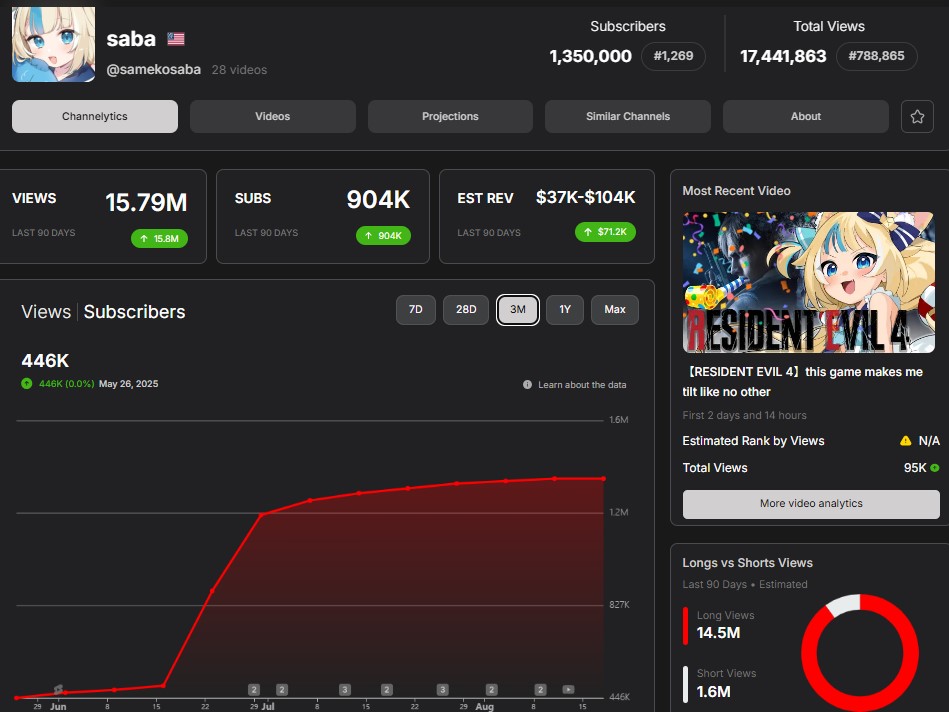Open the Learn about the data link
949x712 pixels.
coord(582,384)
